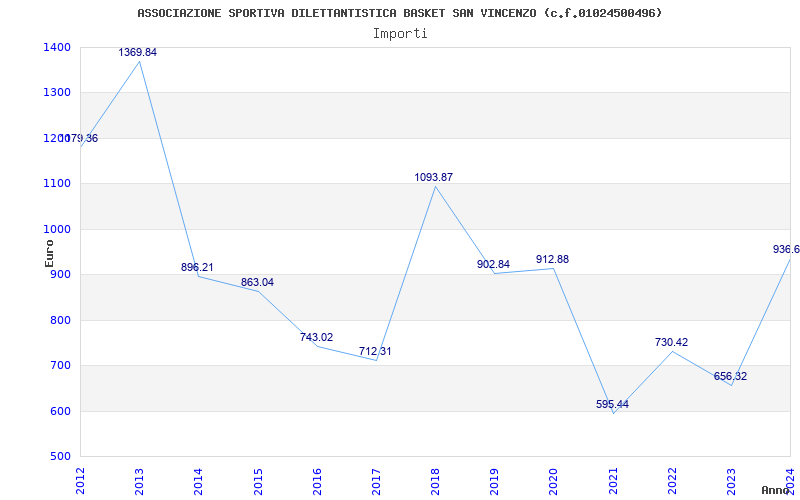Viewport: 800px width, 500px height.
Task: Click the 2016 x-axis year label
Action: pyautogui.click(x=317, y=481)
